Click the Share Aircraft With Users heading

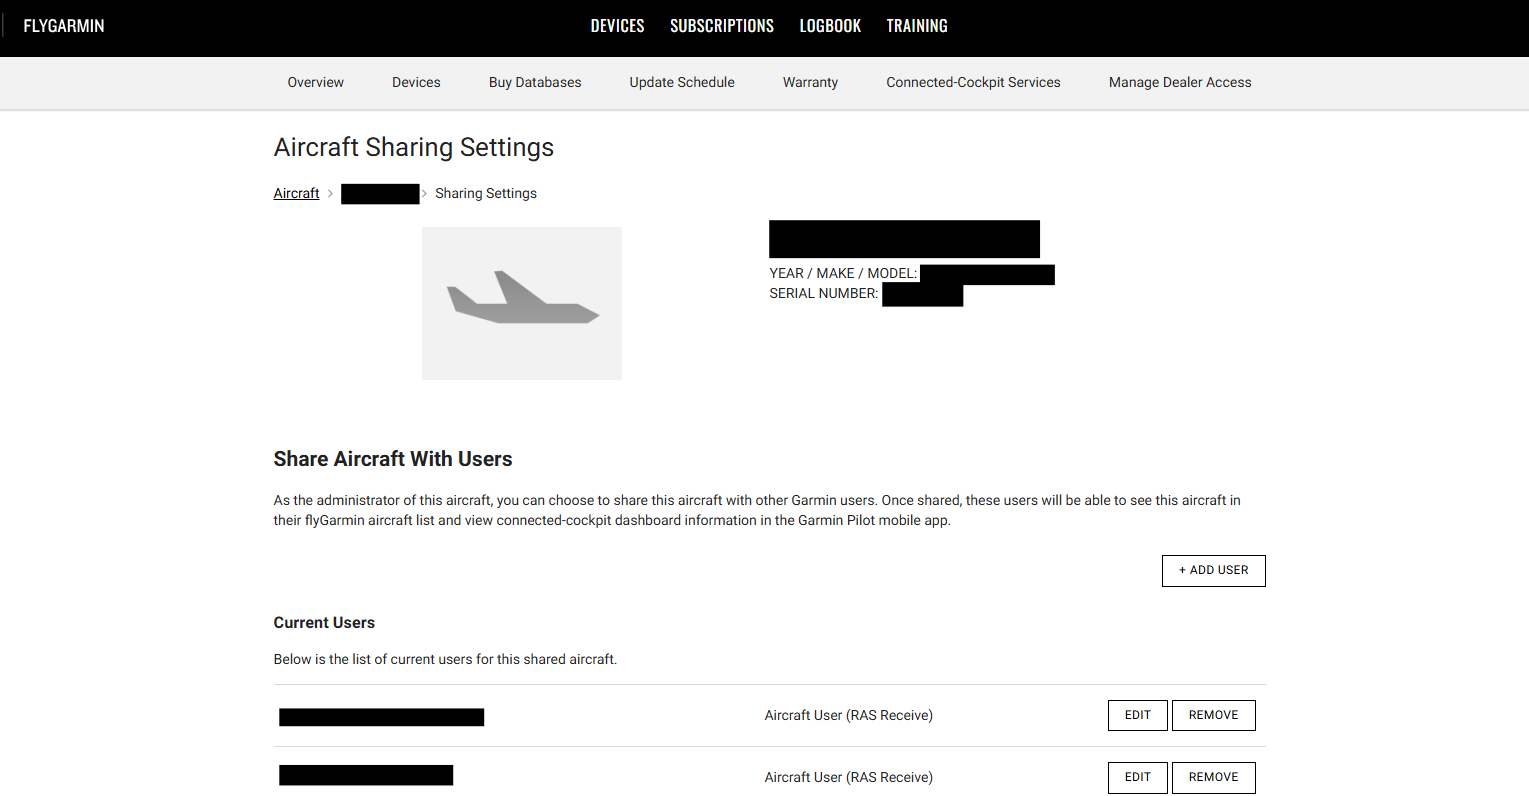pyautogui.click(x=393, y=459)
